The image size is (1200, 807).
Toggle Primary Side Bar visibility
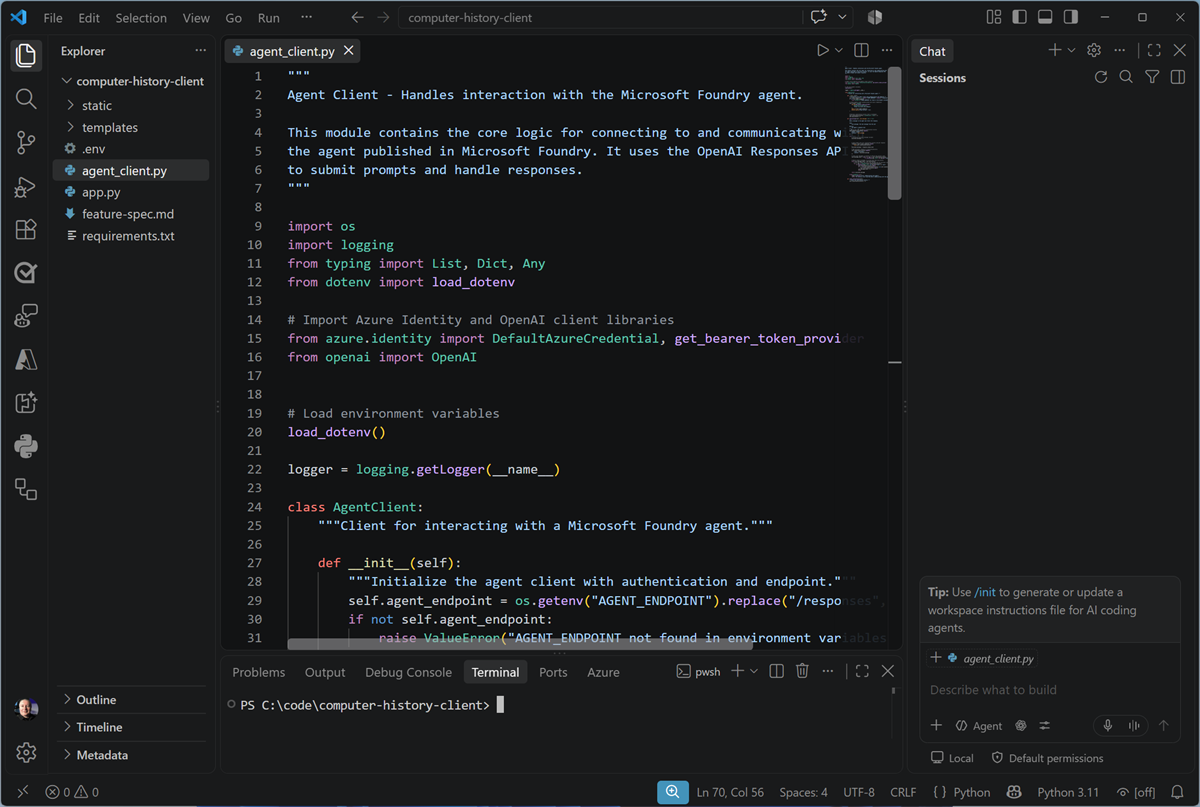coord(1019,17)
